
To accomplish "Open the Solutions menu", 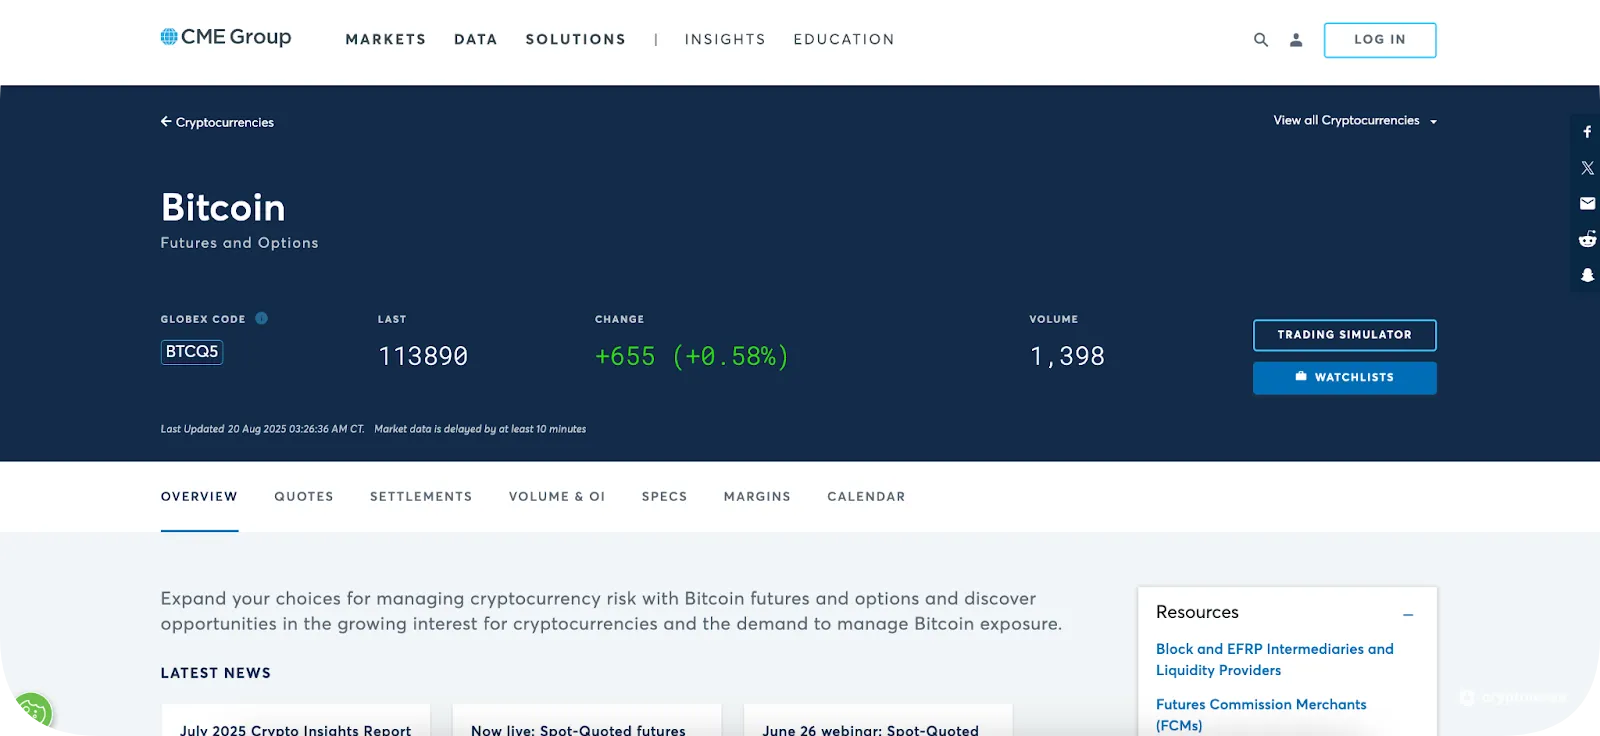I will (576, 39).
